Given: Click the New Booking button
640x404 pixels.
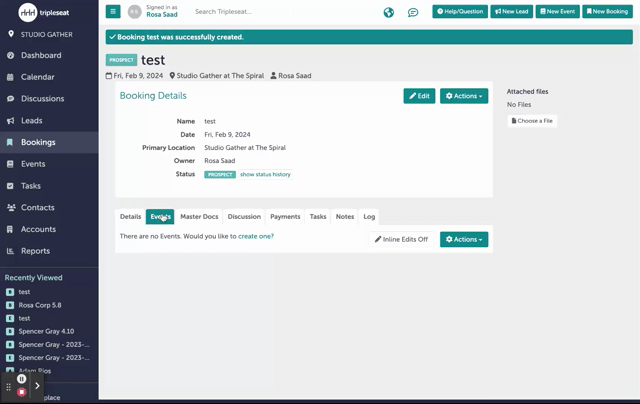Looking at the screenshot, I should click(x=608, y=12).
